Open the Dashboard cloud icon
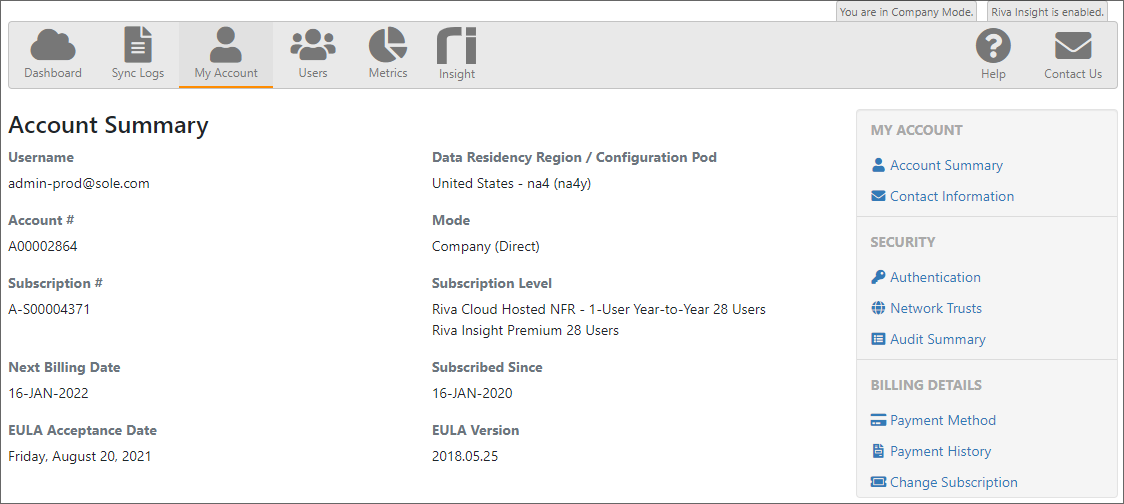Screen dimensions: 1124x504 tap(52, 45)
